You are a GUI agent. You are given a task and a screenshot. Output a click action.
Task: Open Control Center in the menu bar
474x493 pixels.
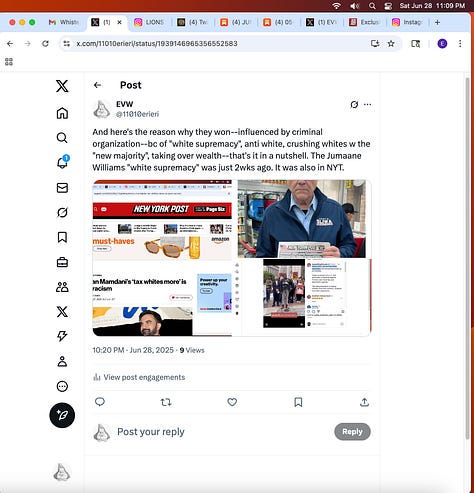[388, 6]
